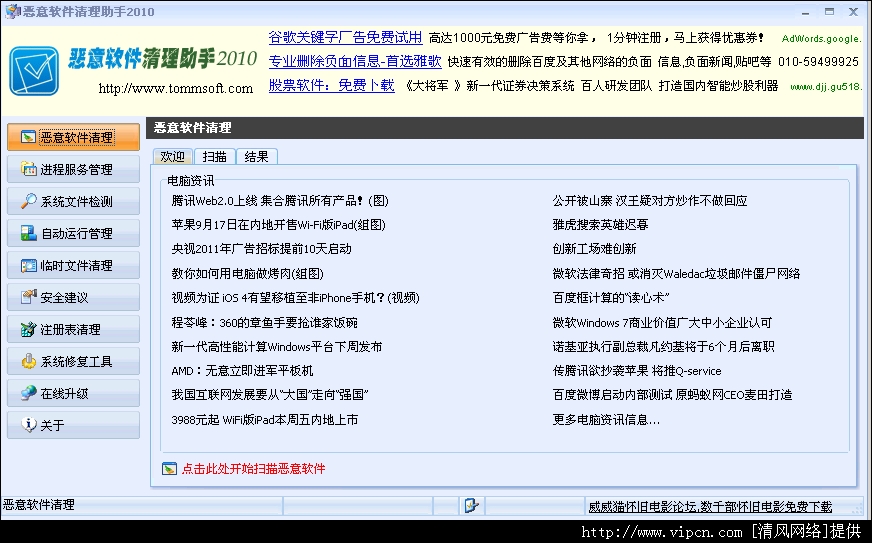Click the status bar 怀旧电影论坛 link
Image resolution: width=872 pixels, height=543 pixels.
tap(709, 507)
